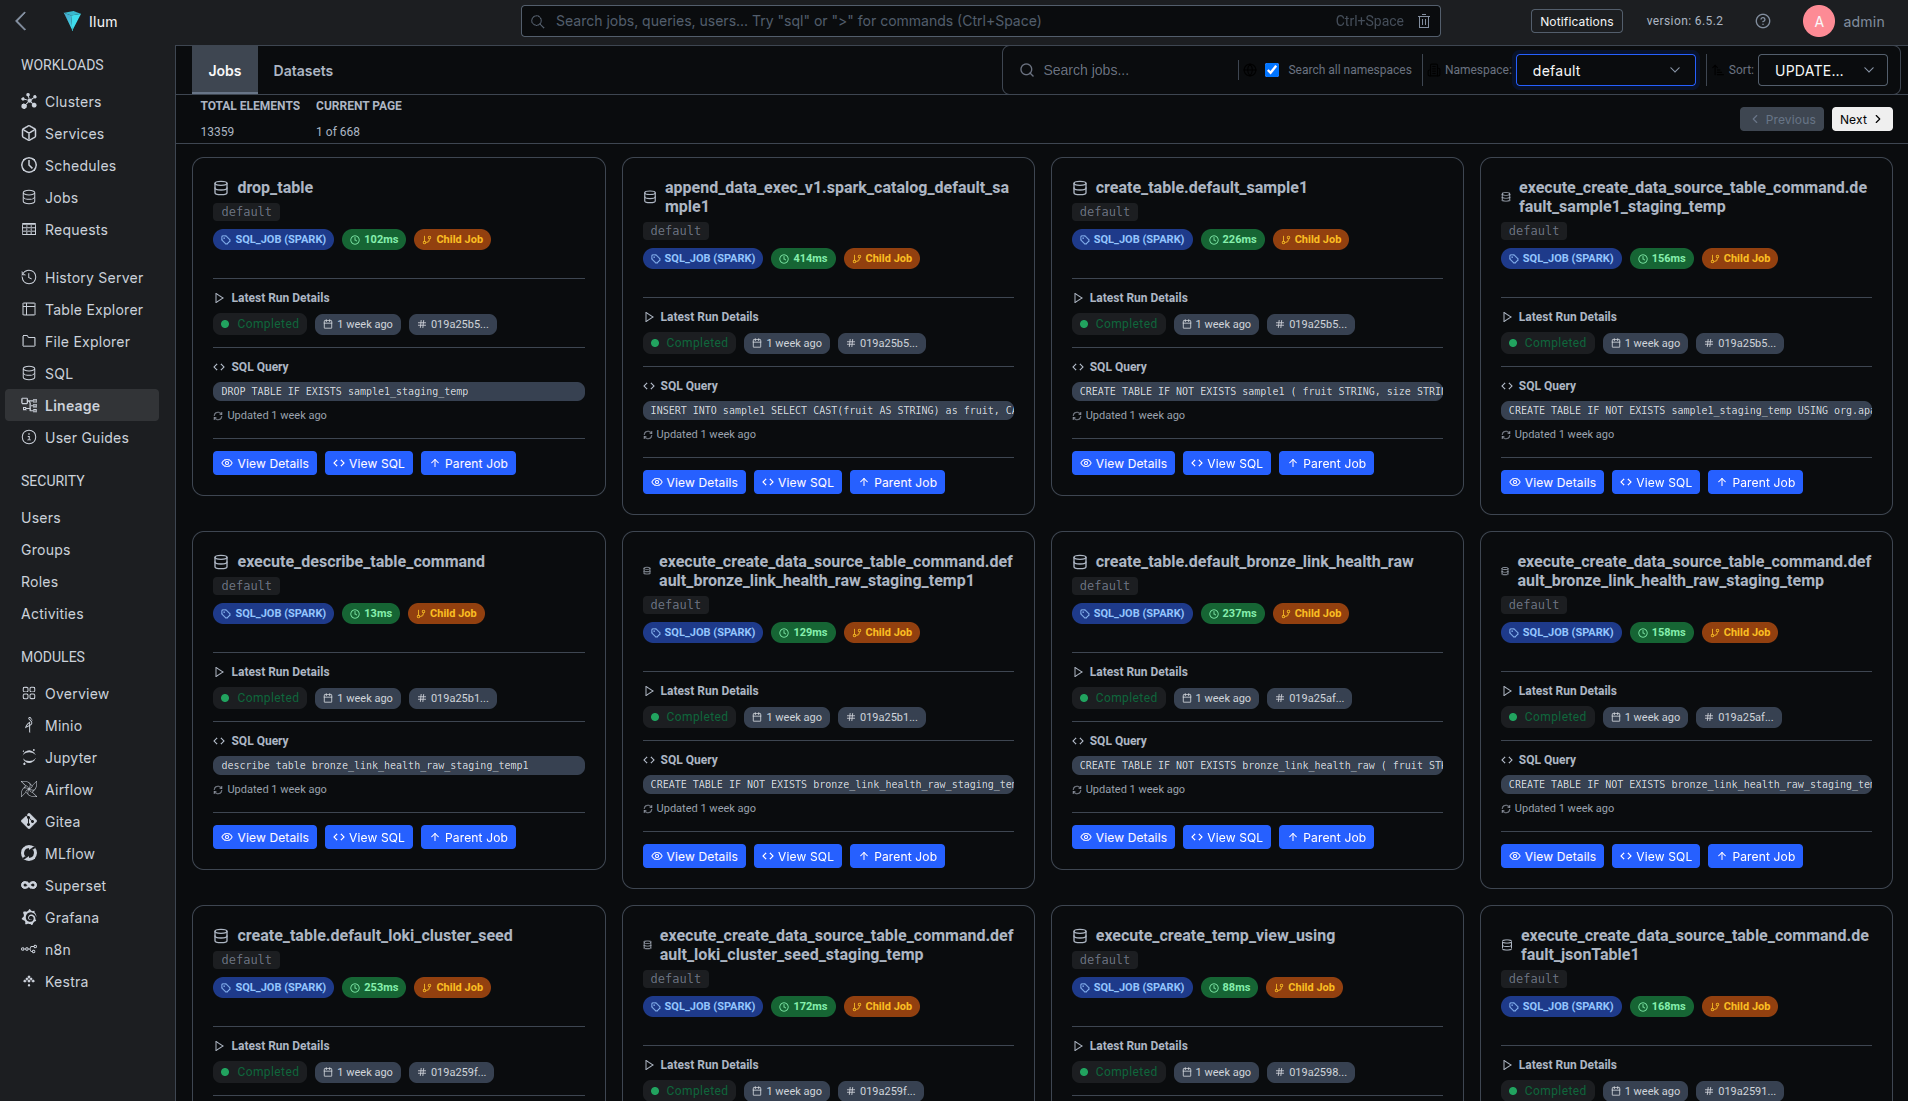Click the trash icon in global search bar
The image size is (1908, 1101).
1424,21
